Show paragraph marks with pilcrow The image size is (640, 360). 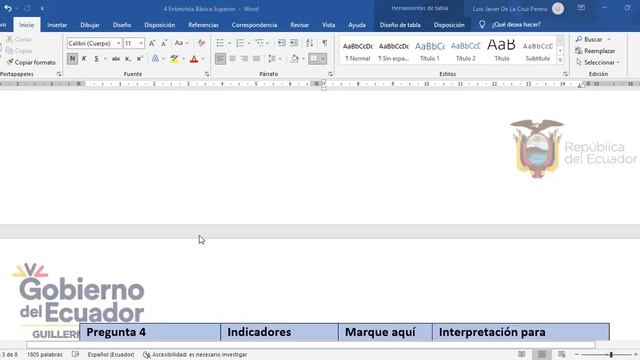[x=325, y=43]
